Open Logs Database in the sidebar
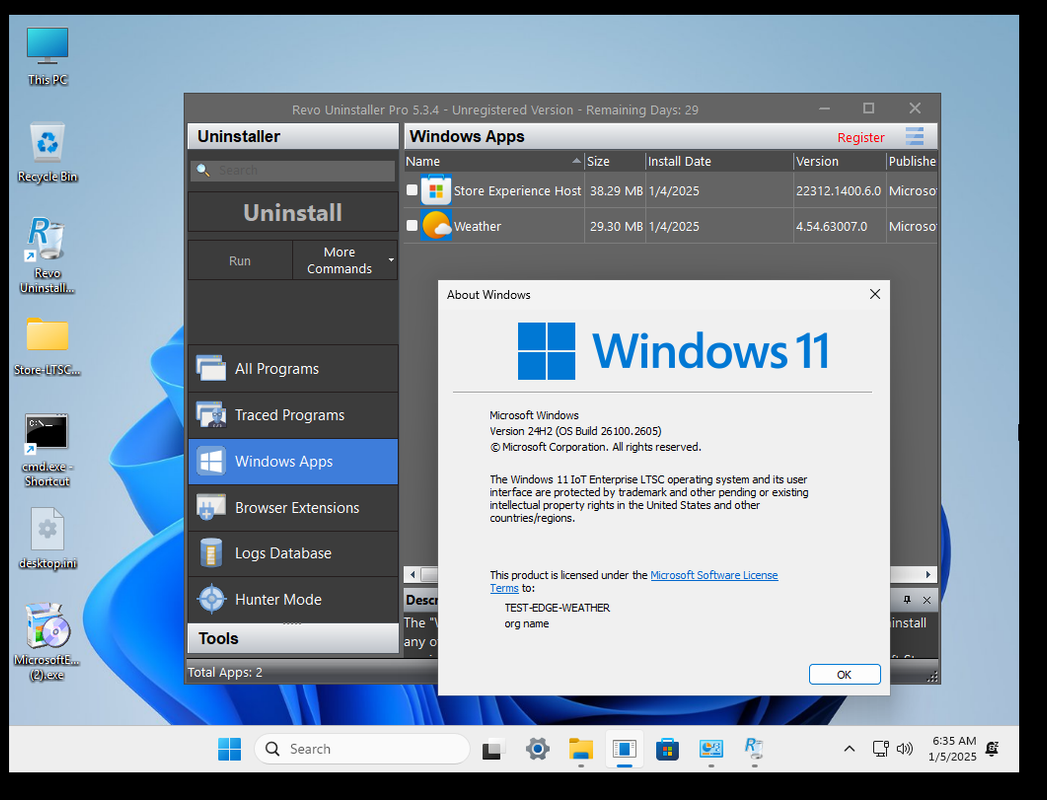The height and width of the screenshot is (800, 1047). (x=292, y=554)
